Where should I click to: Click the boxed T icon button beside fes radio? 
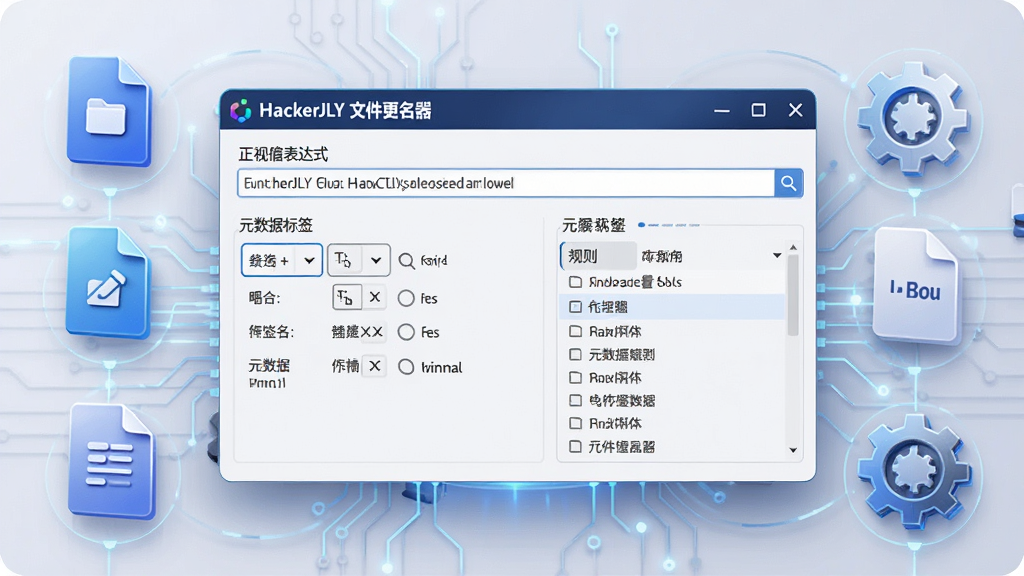346,298
